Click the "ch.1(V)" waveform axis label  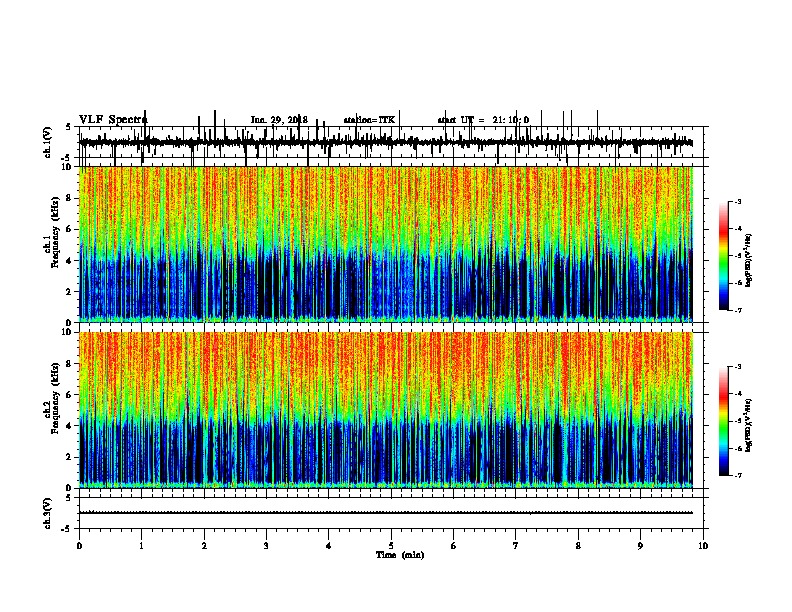47,142
